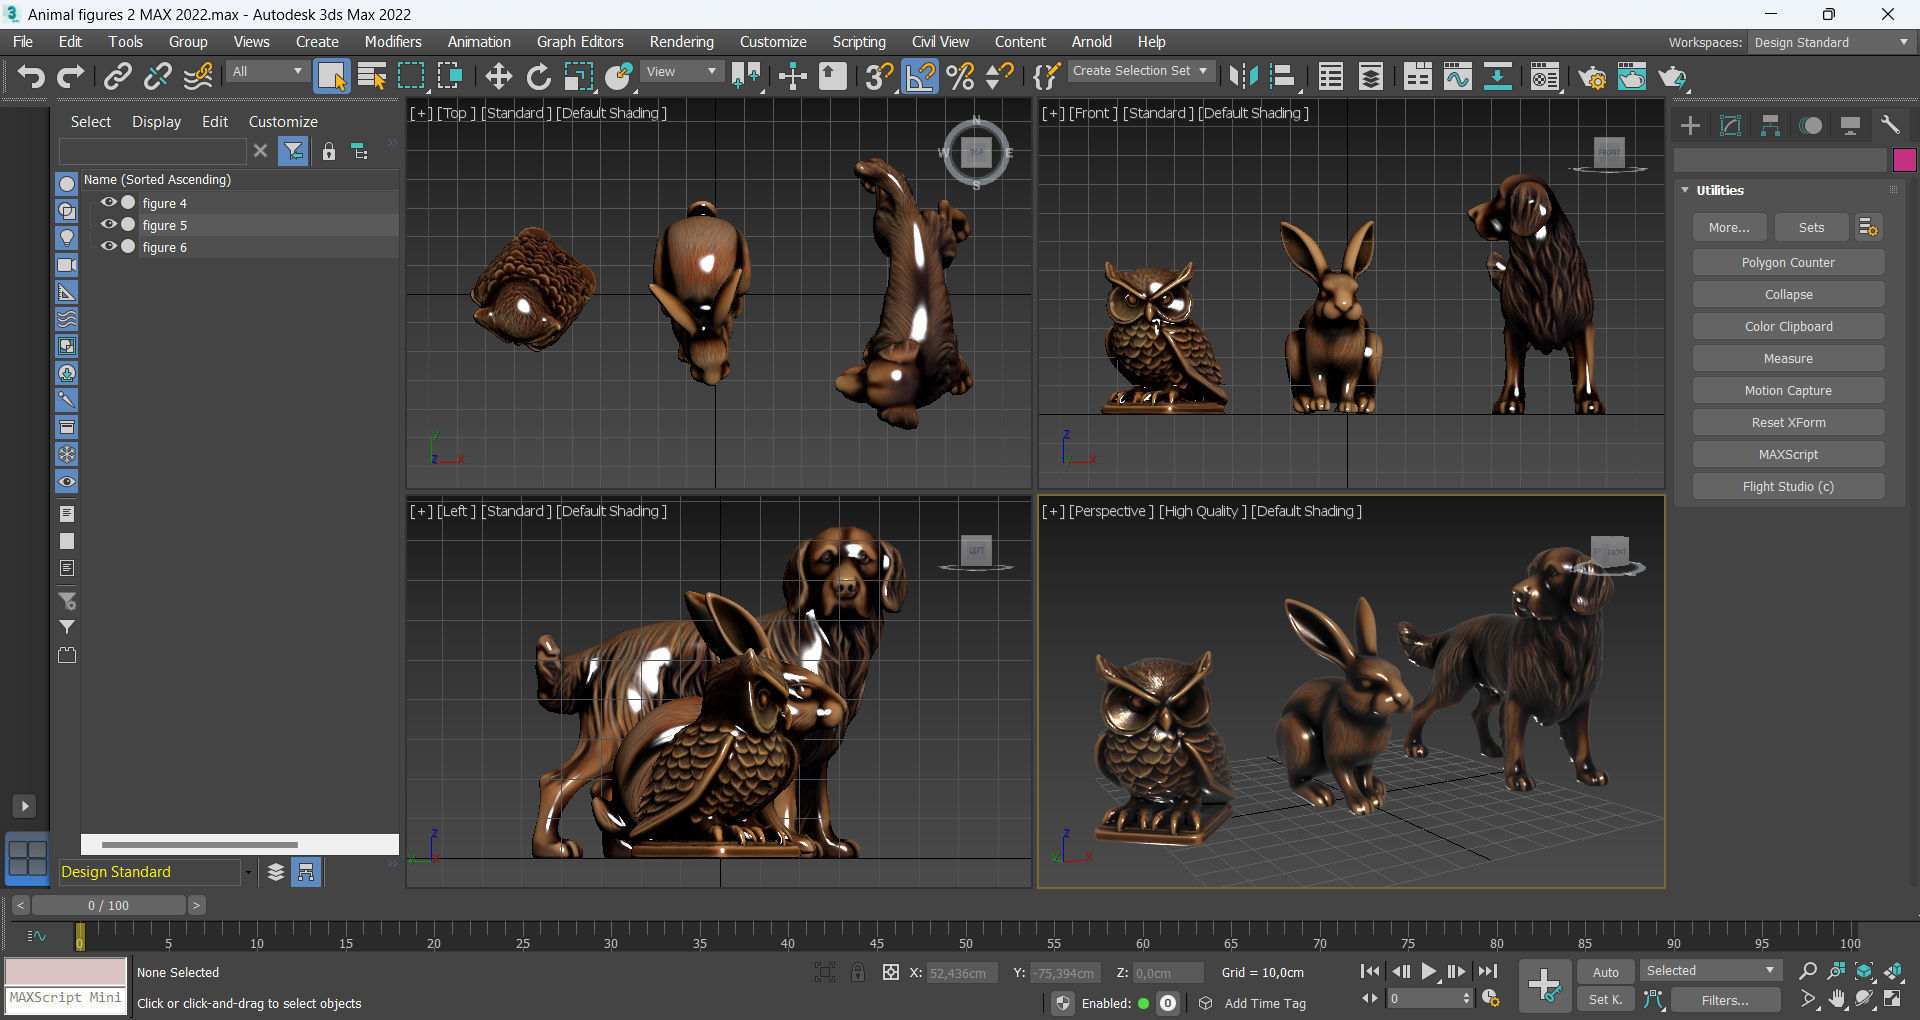Click the Motion Capture utility button
Viewport: 1920px width, 1020px height.
tap(1788, 391)
